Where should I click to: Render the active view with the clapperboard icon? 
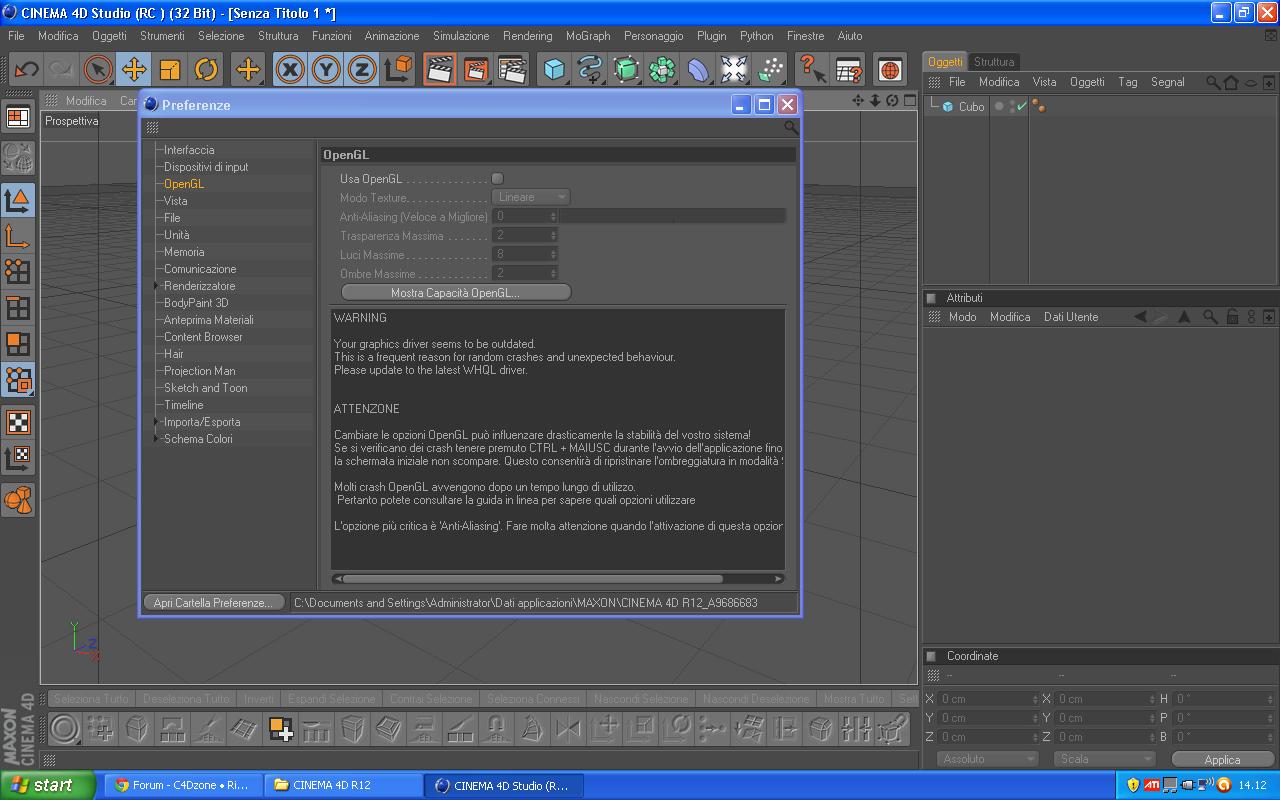[x=439, y=69]
